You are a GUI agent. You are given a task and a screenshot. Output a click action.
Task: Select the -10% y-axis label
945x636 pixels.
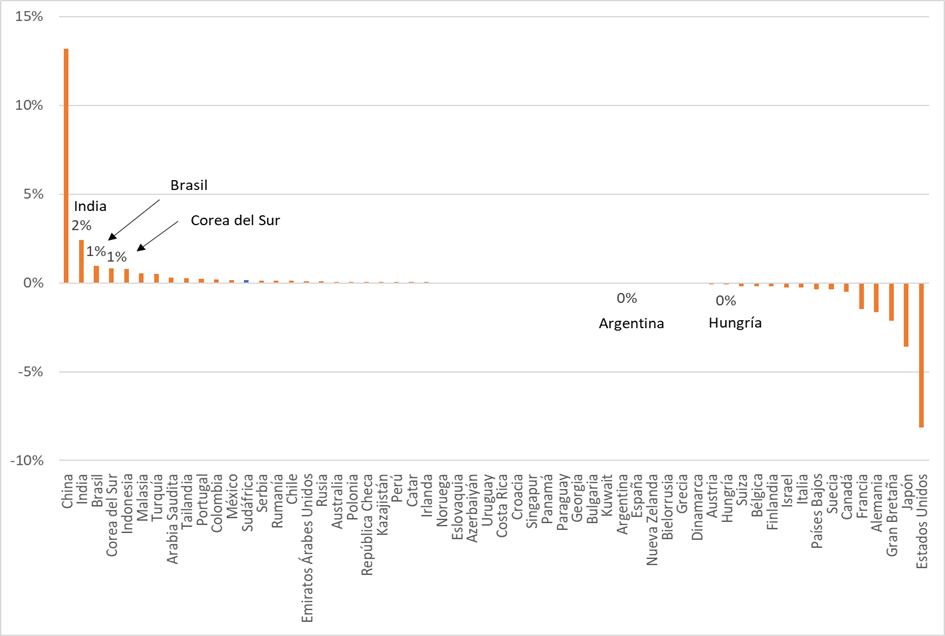(27, 460)
